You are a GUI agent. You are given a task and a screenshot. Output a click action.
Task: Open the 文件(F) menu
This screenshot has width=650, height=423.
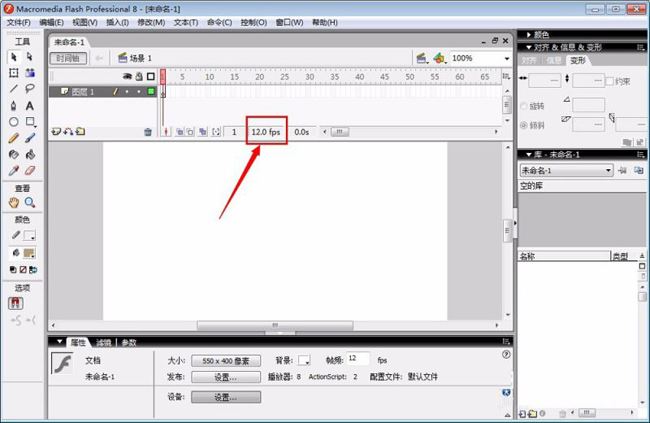click(19, 22)
